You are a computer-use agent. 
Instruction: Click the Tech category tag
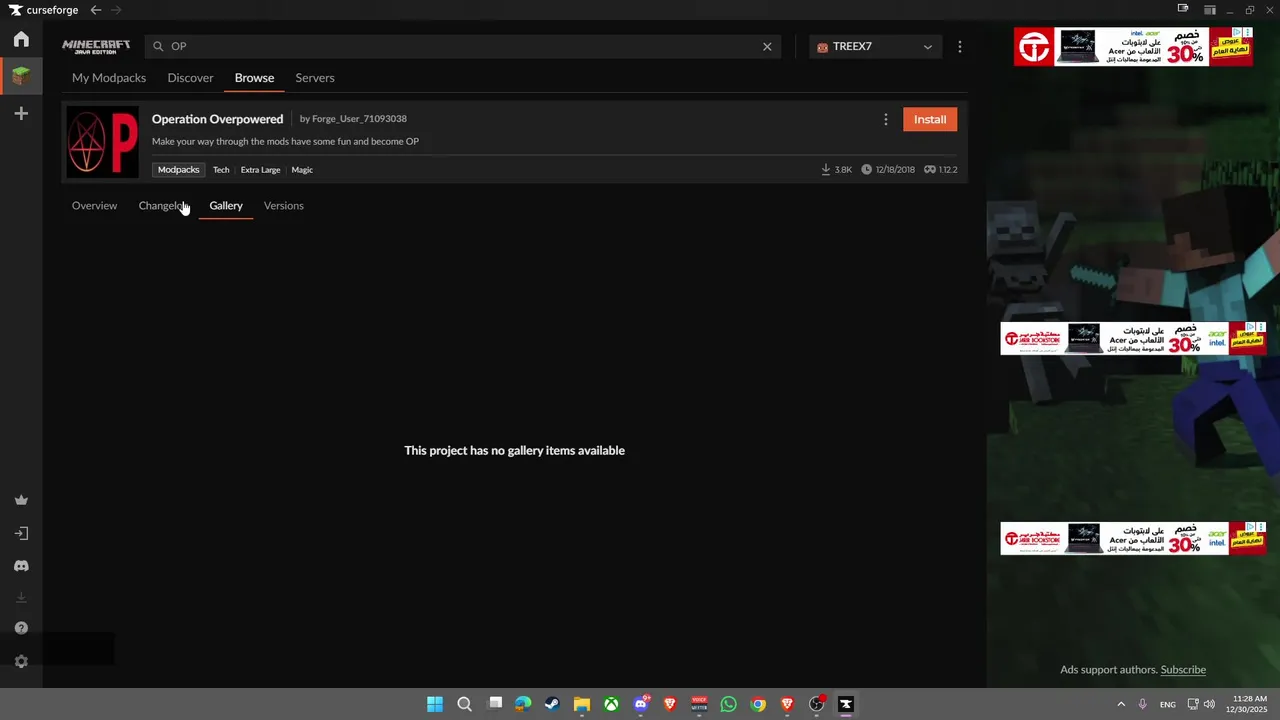[x=221, y=170]
